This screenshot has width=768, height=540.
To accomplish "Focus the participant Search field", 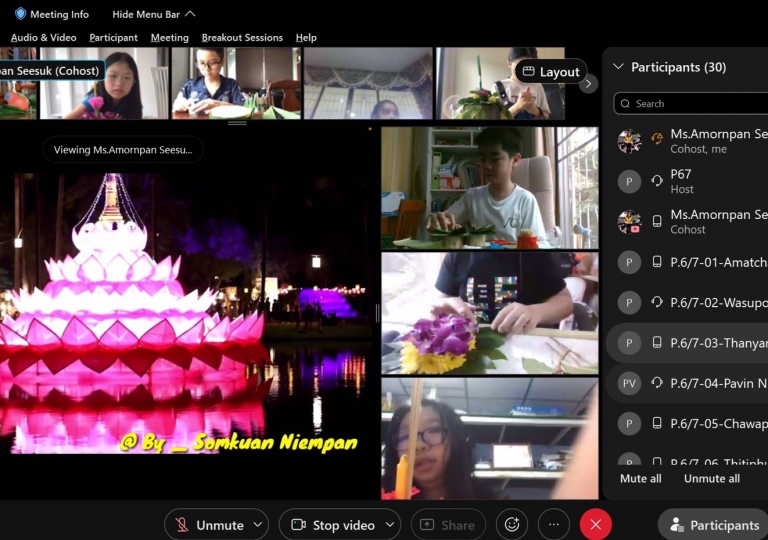I will click(691, 103).
